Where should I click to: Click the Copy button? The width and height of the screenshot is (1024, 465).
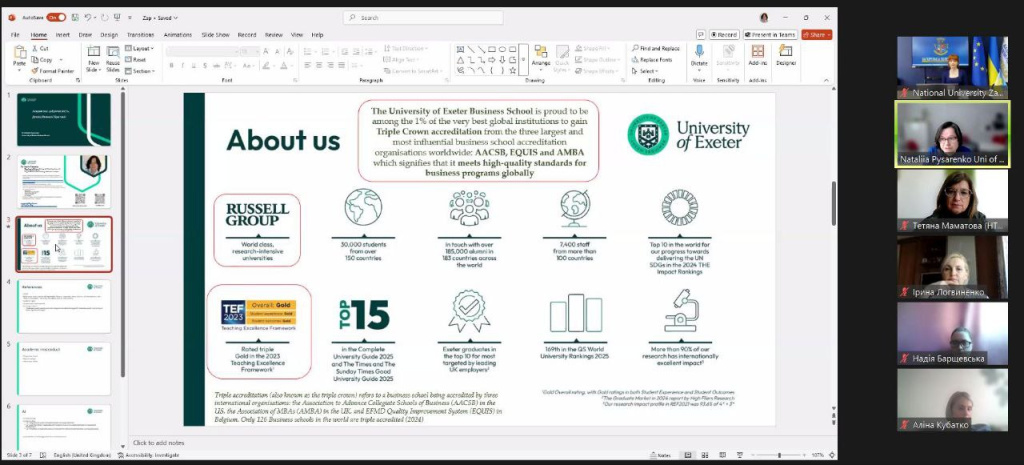point(42,59)
